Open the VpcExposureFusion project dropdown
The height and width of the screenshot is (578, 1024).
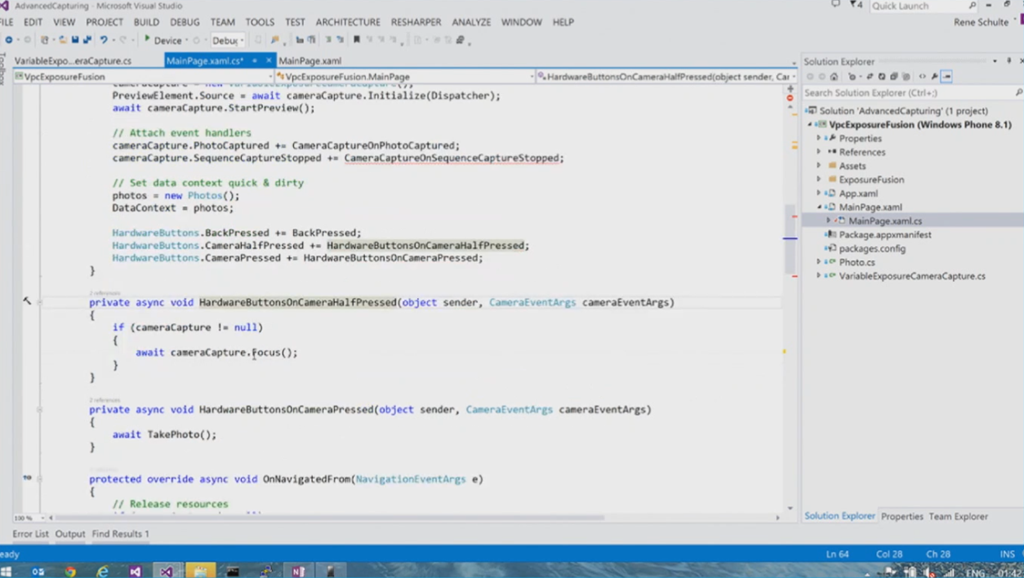click(x=142, y=76)
